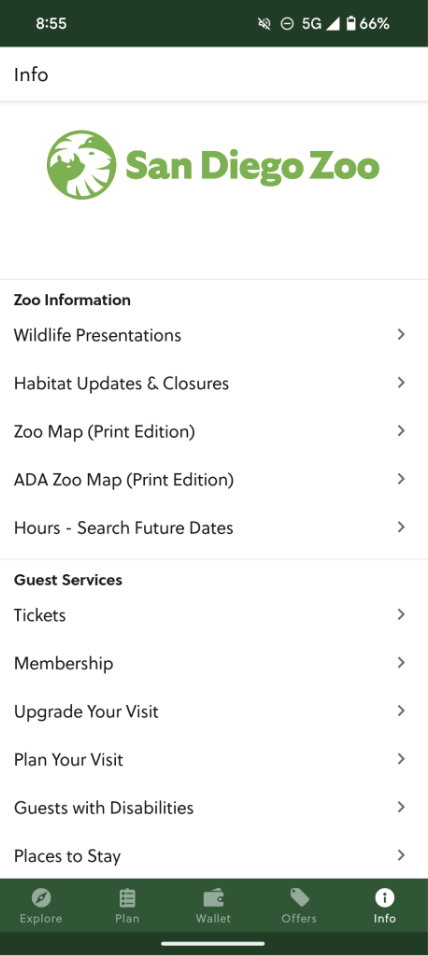Open the Explore compass icon
This screenshot has height=956, width=428.
click(41, 897)
